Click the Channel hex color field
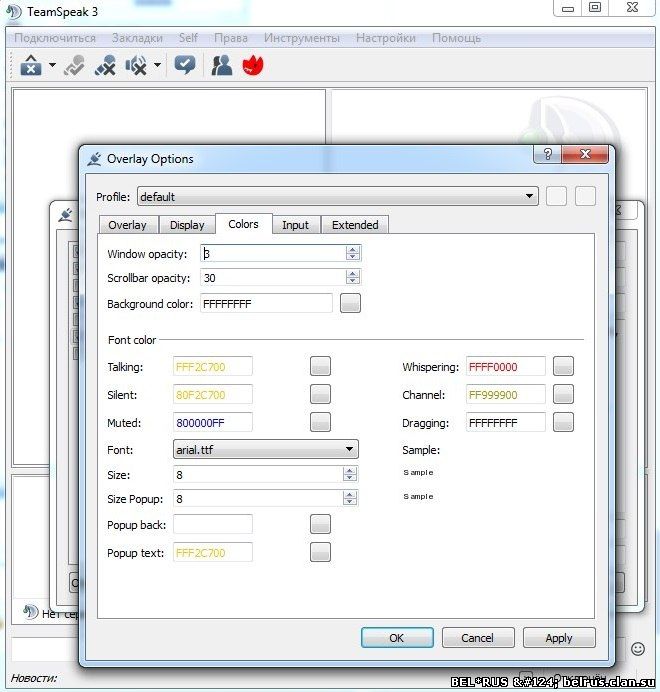 pyautogui.click(x=505, y=395)
